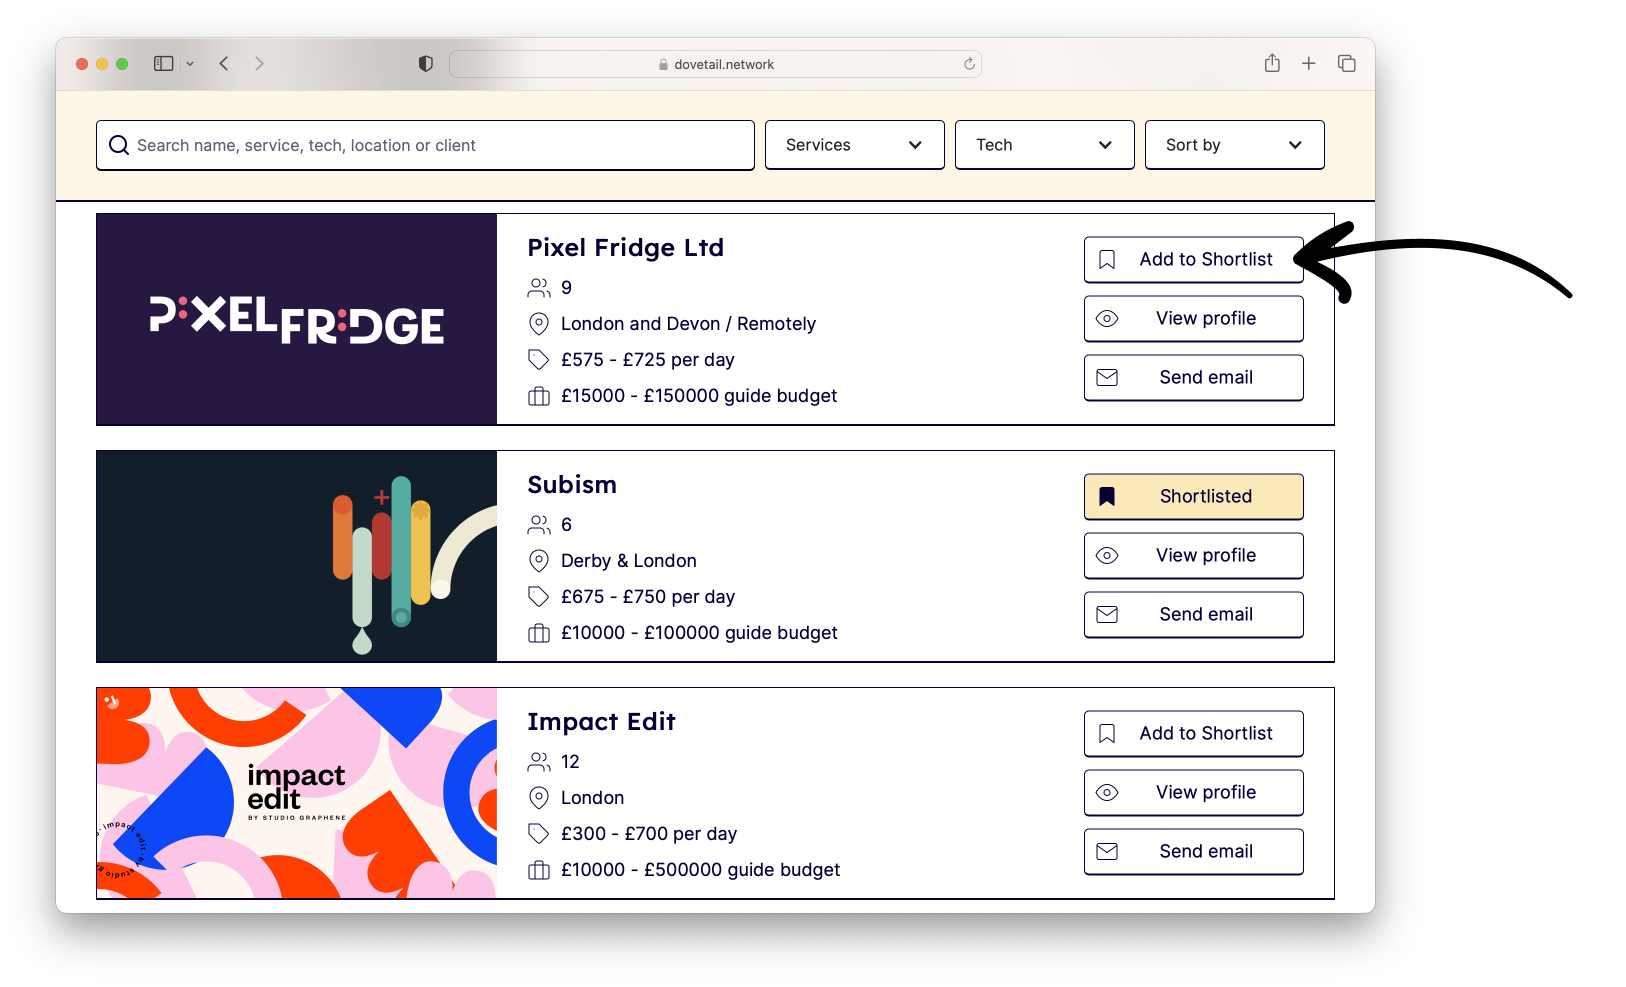The image size is (1626, 987).
Task: Click the green fullscreen window button
Action: click(122, 64)
